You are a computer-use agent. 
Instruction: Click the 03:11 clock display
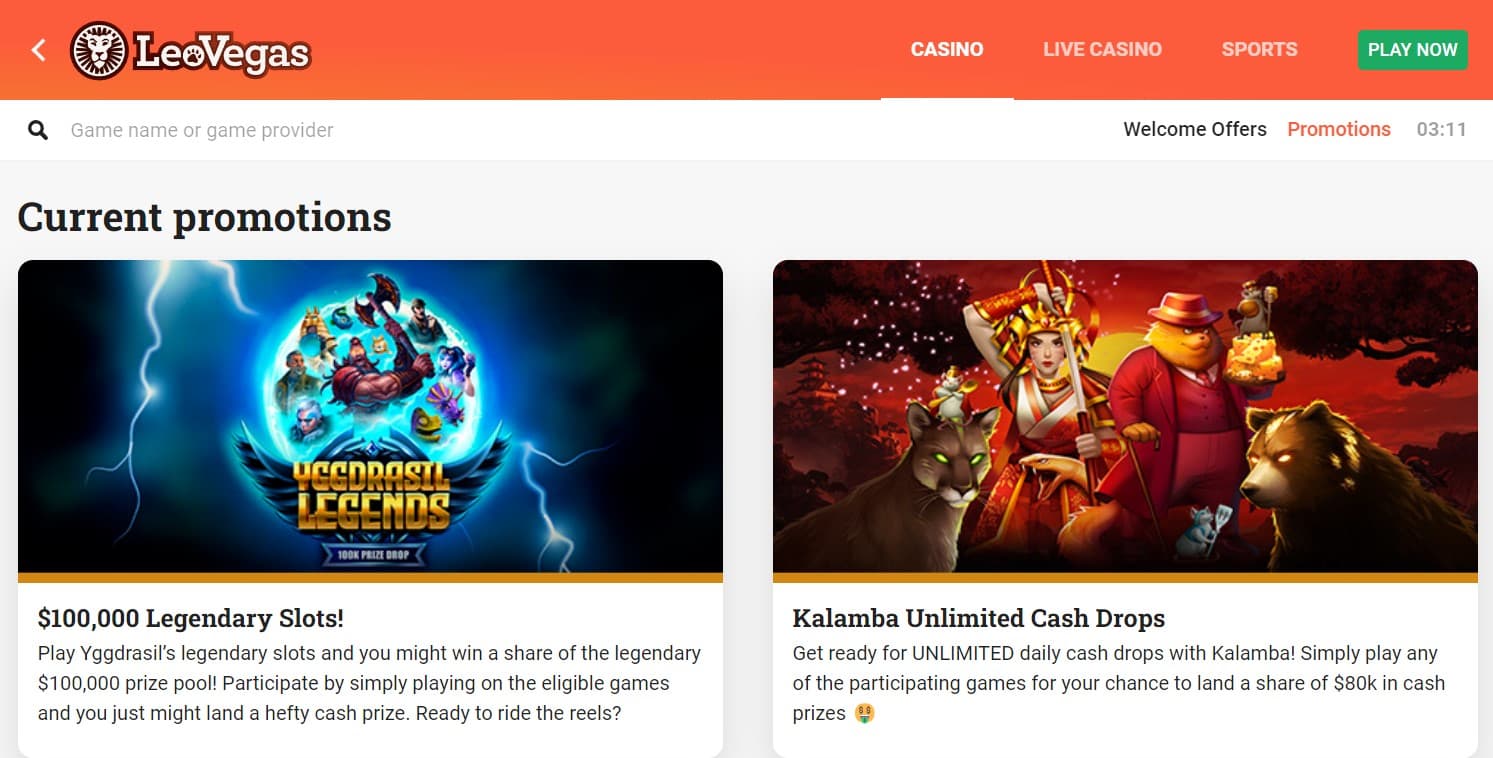click(1441, 129)
